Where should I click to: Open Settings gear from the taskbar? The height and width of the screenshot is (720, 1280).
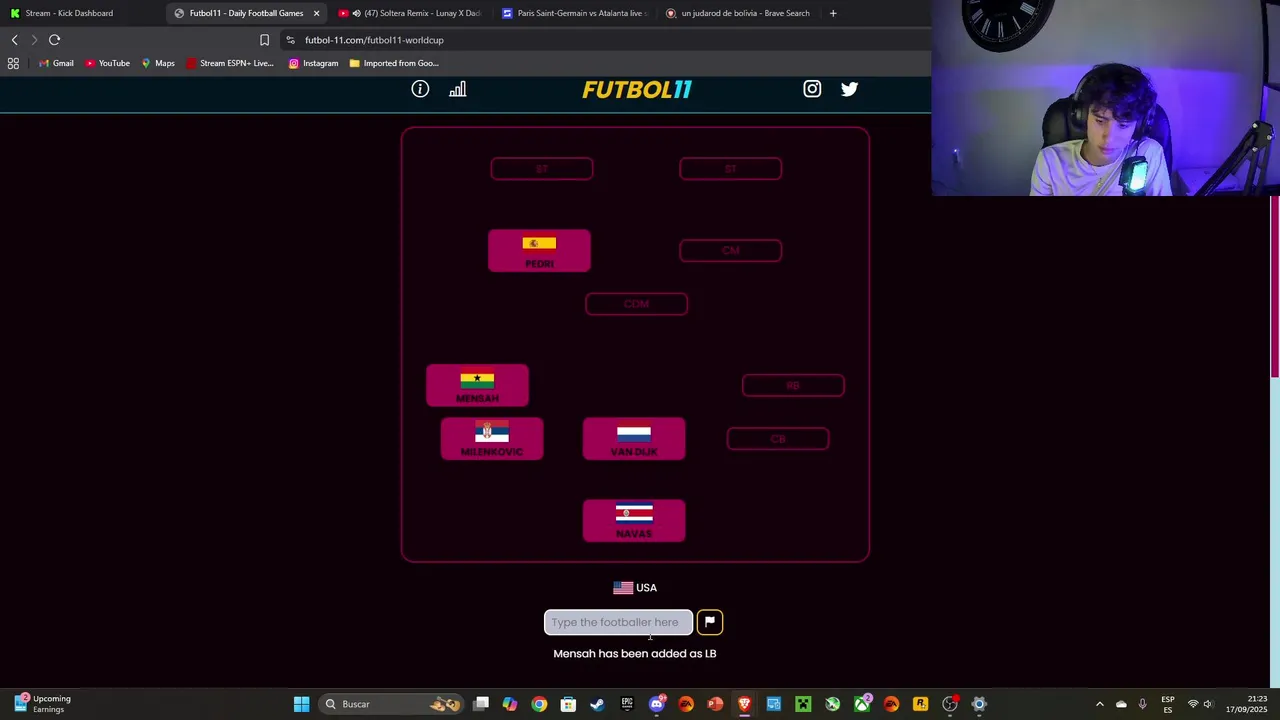979,704
